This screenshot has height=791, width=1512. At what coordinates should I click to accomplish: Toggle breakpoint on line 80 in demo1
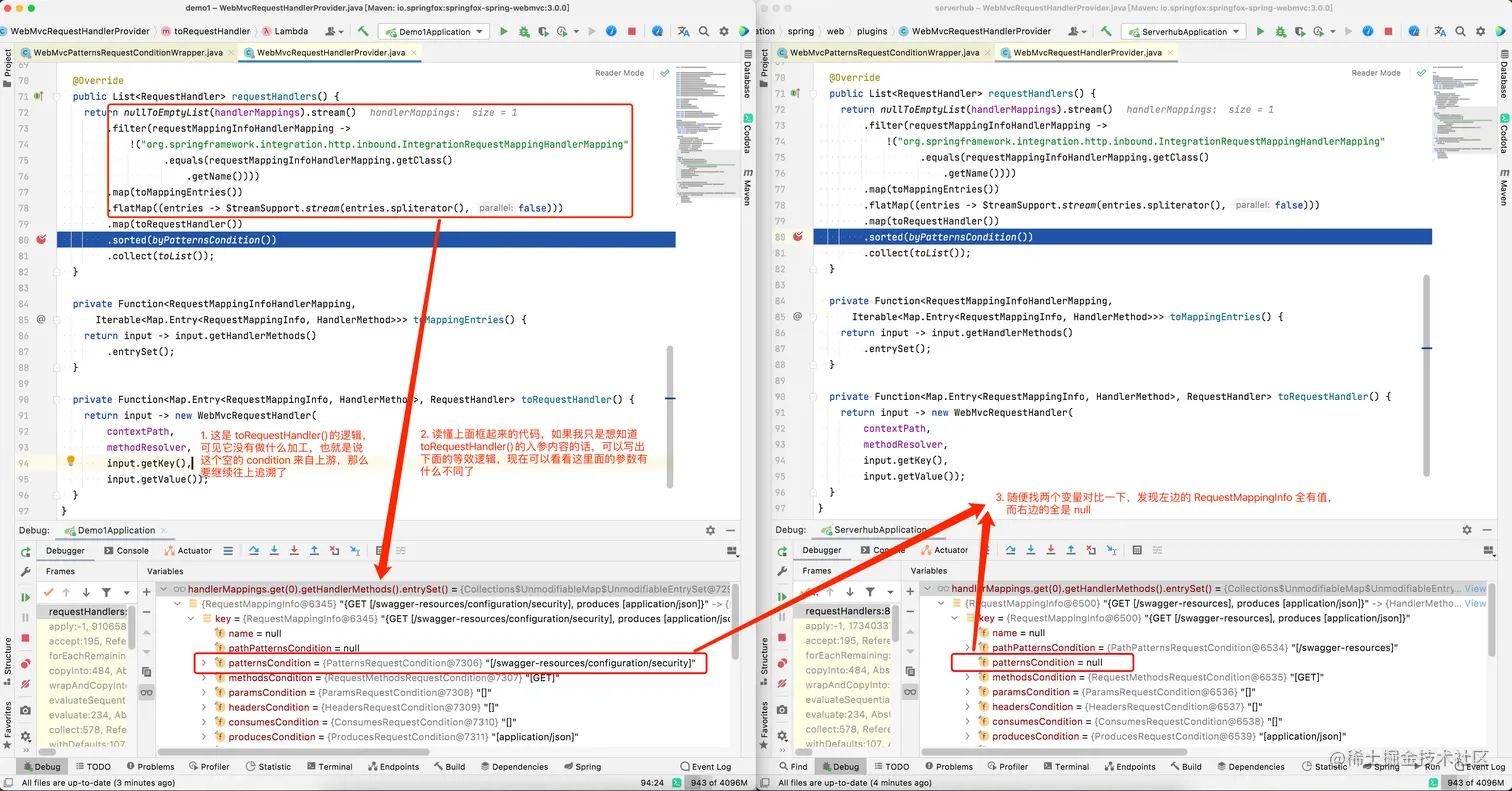[x=41, y=240]
